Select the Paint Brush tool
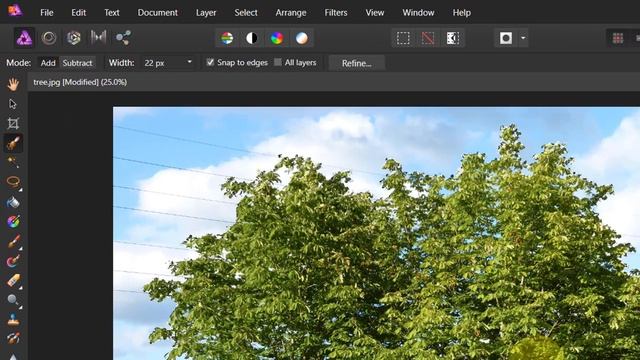Screen dimensions: 640x360 coord(13,241)
